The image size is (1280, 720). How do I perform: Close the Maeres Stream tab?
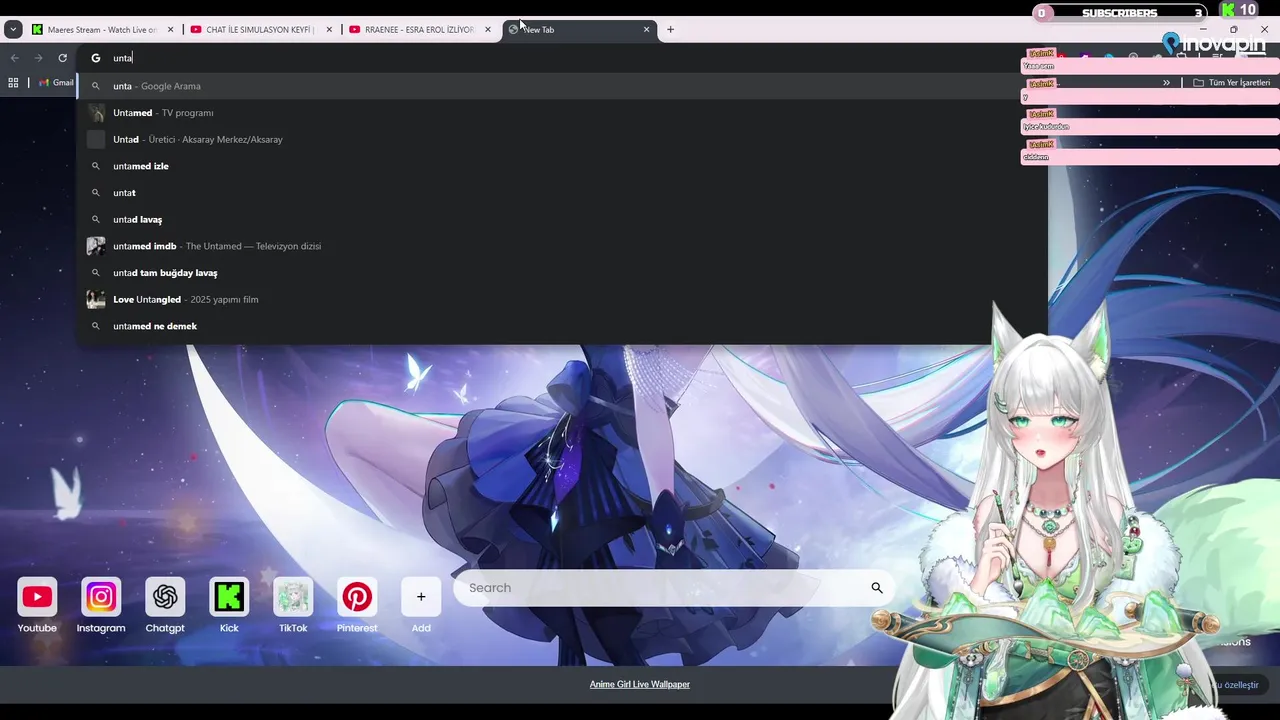tap(170, 30)
